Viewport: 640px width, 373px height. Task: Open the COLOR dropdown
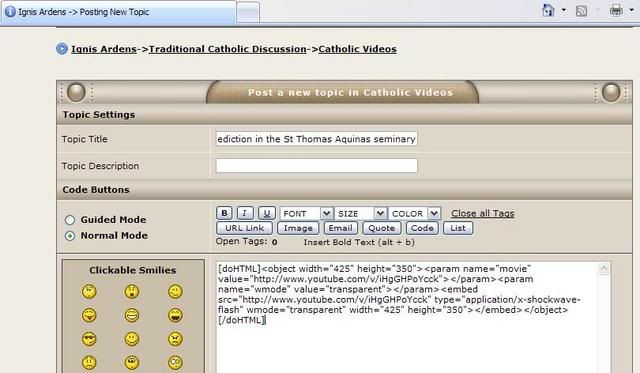click(414, 213)
